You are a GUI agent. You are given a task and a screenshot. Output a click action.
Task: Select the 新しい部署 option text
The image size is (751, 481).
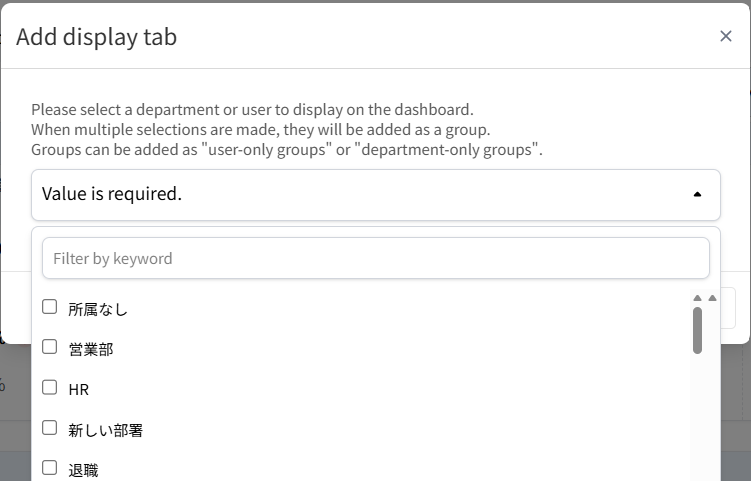(x=106, y=429)
